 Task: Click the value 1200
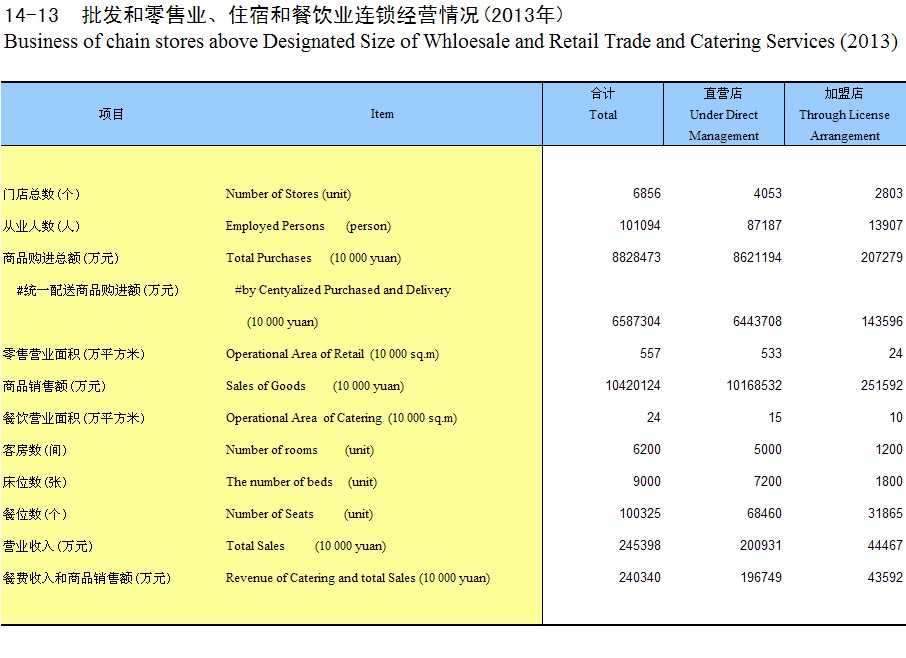pyautogui.click(x=888, y=449)
